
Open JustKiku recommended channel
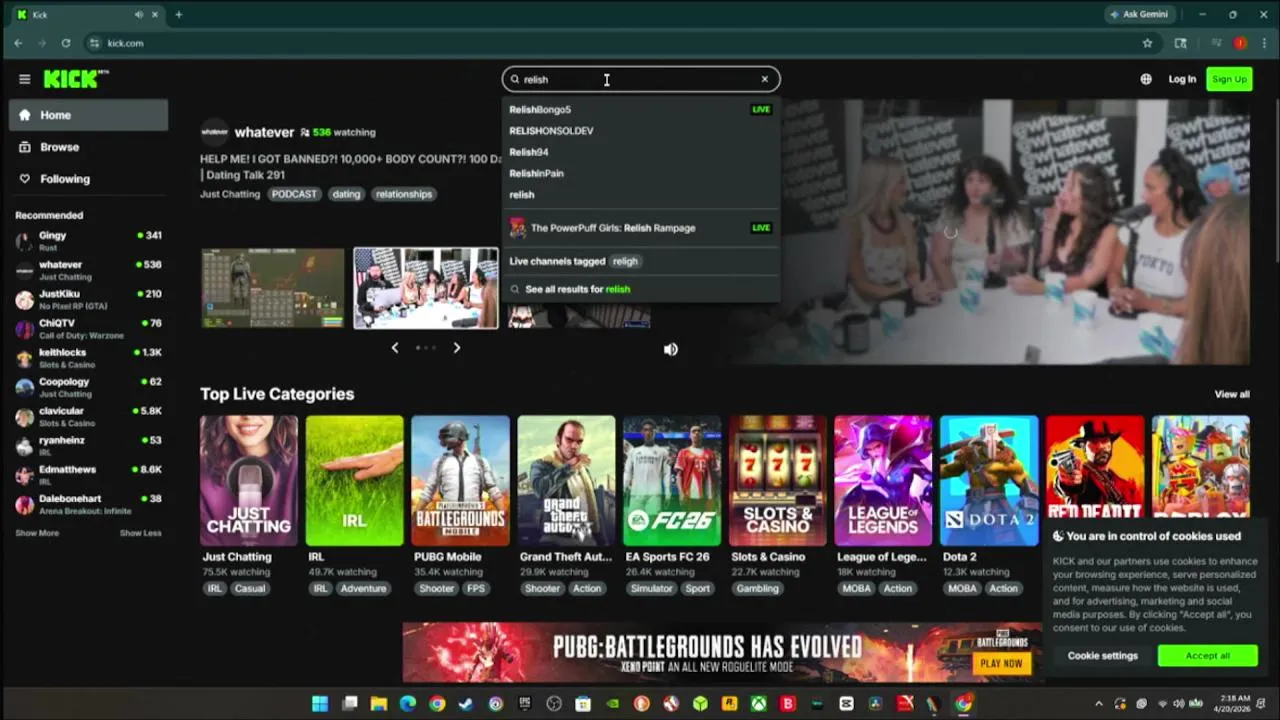[89, 299]
